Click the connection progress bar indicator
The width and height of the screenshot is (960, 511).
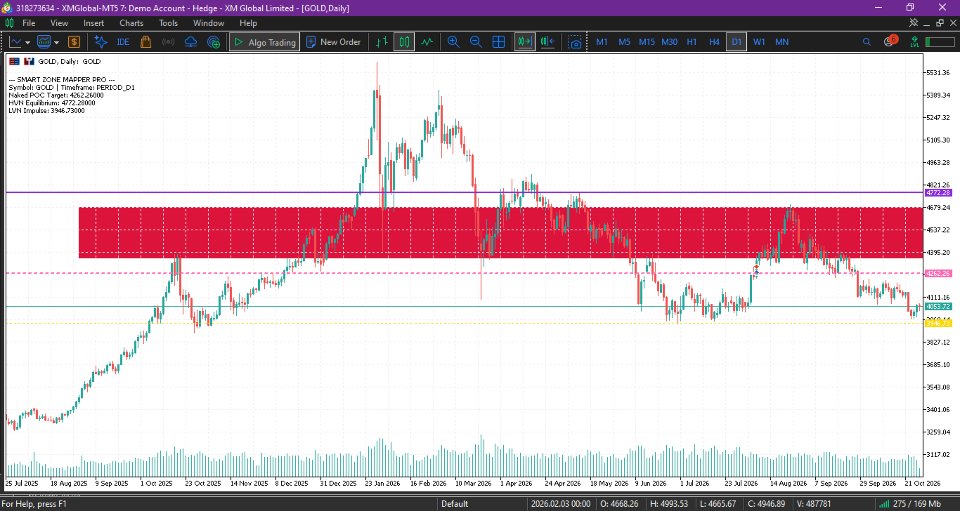[x=940, y=42]
